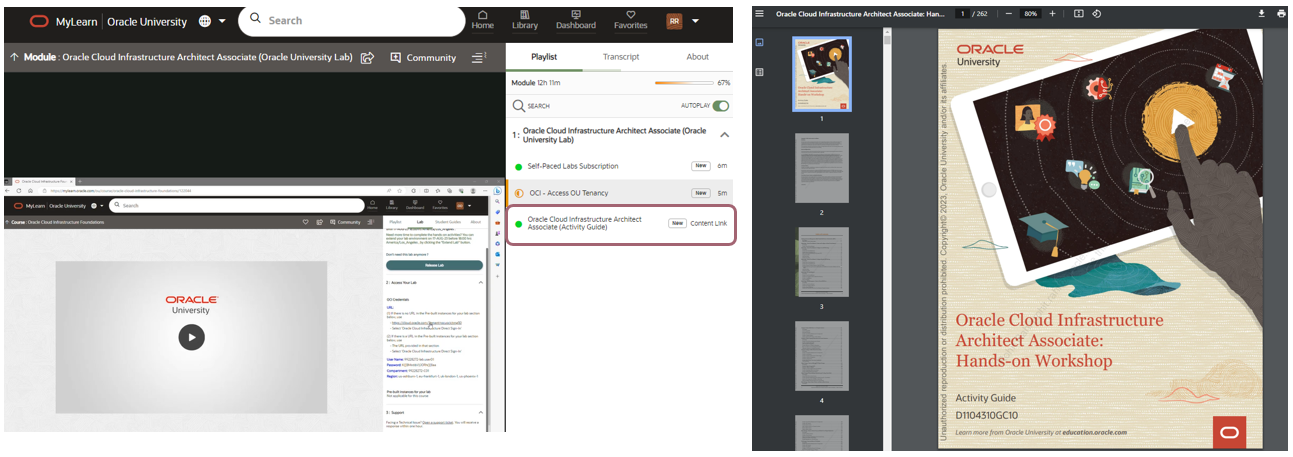Select page 1 thumbnail in PDF sidebar
This screenshot has width=1293, height=457.
821,74
